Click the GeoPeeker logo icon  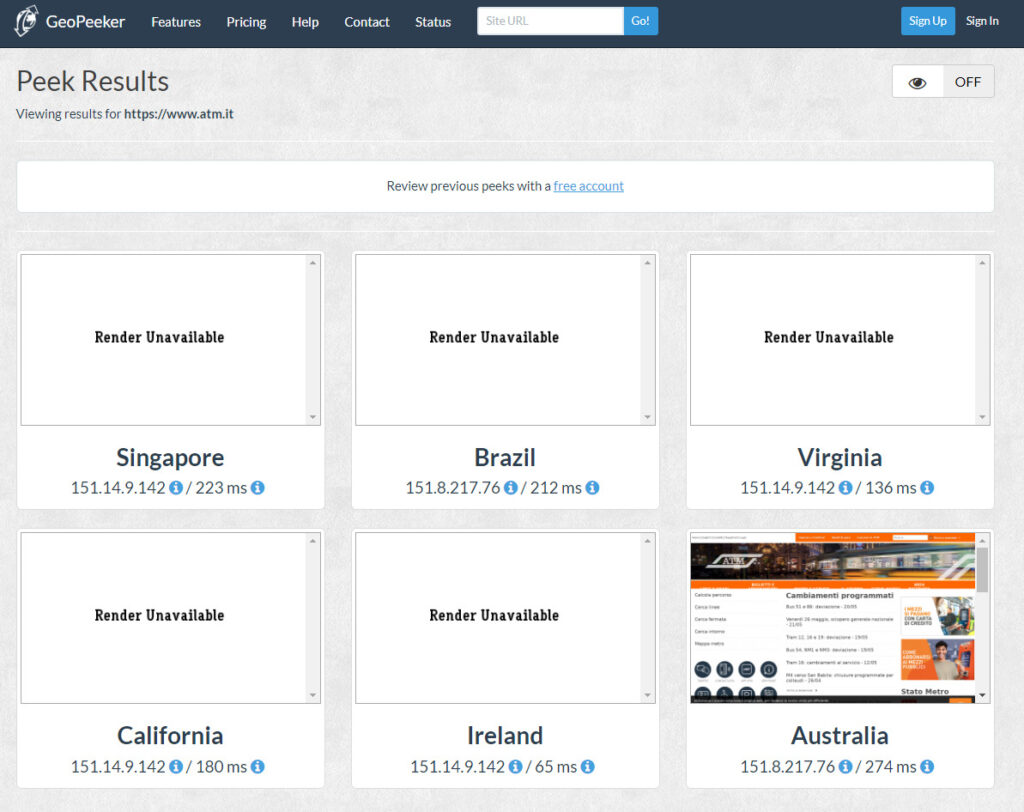tap(26, 21)
